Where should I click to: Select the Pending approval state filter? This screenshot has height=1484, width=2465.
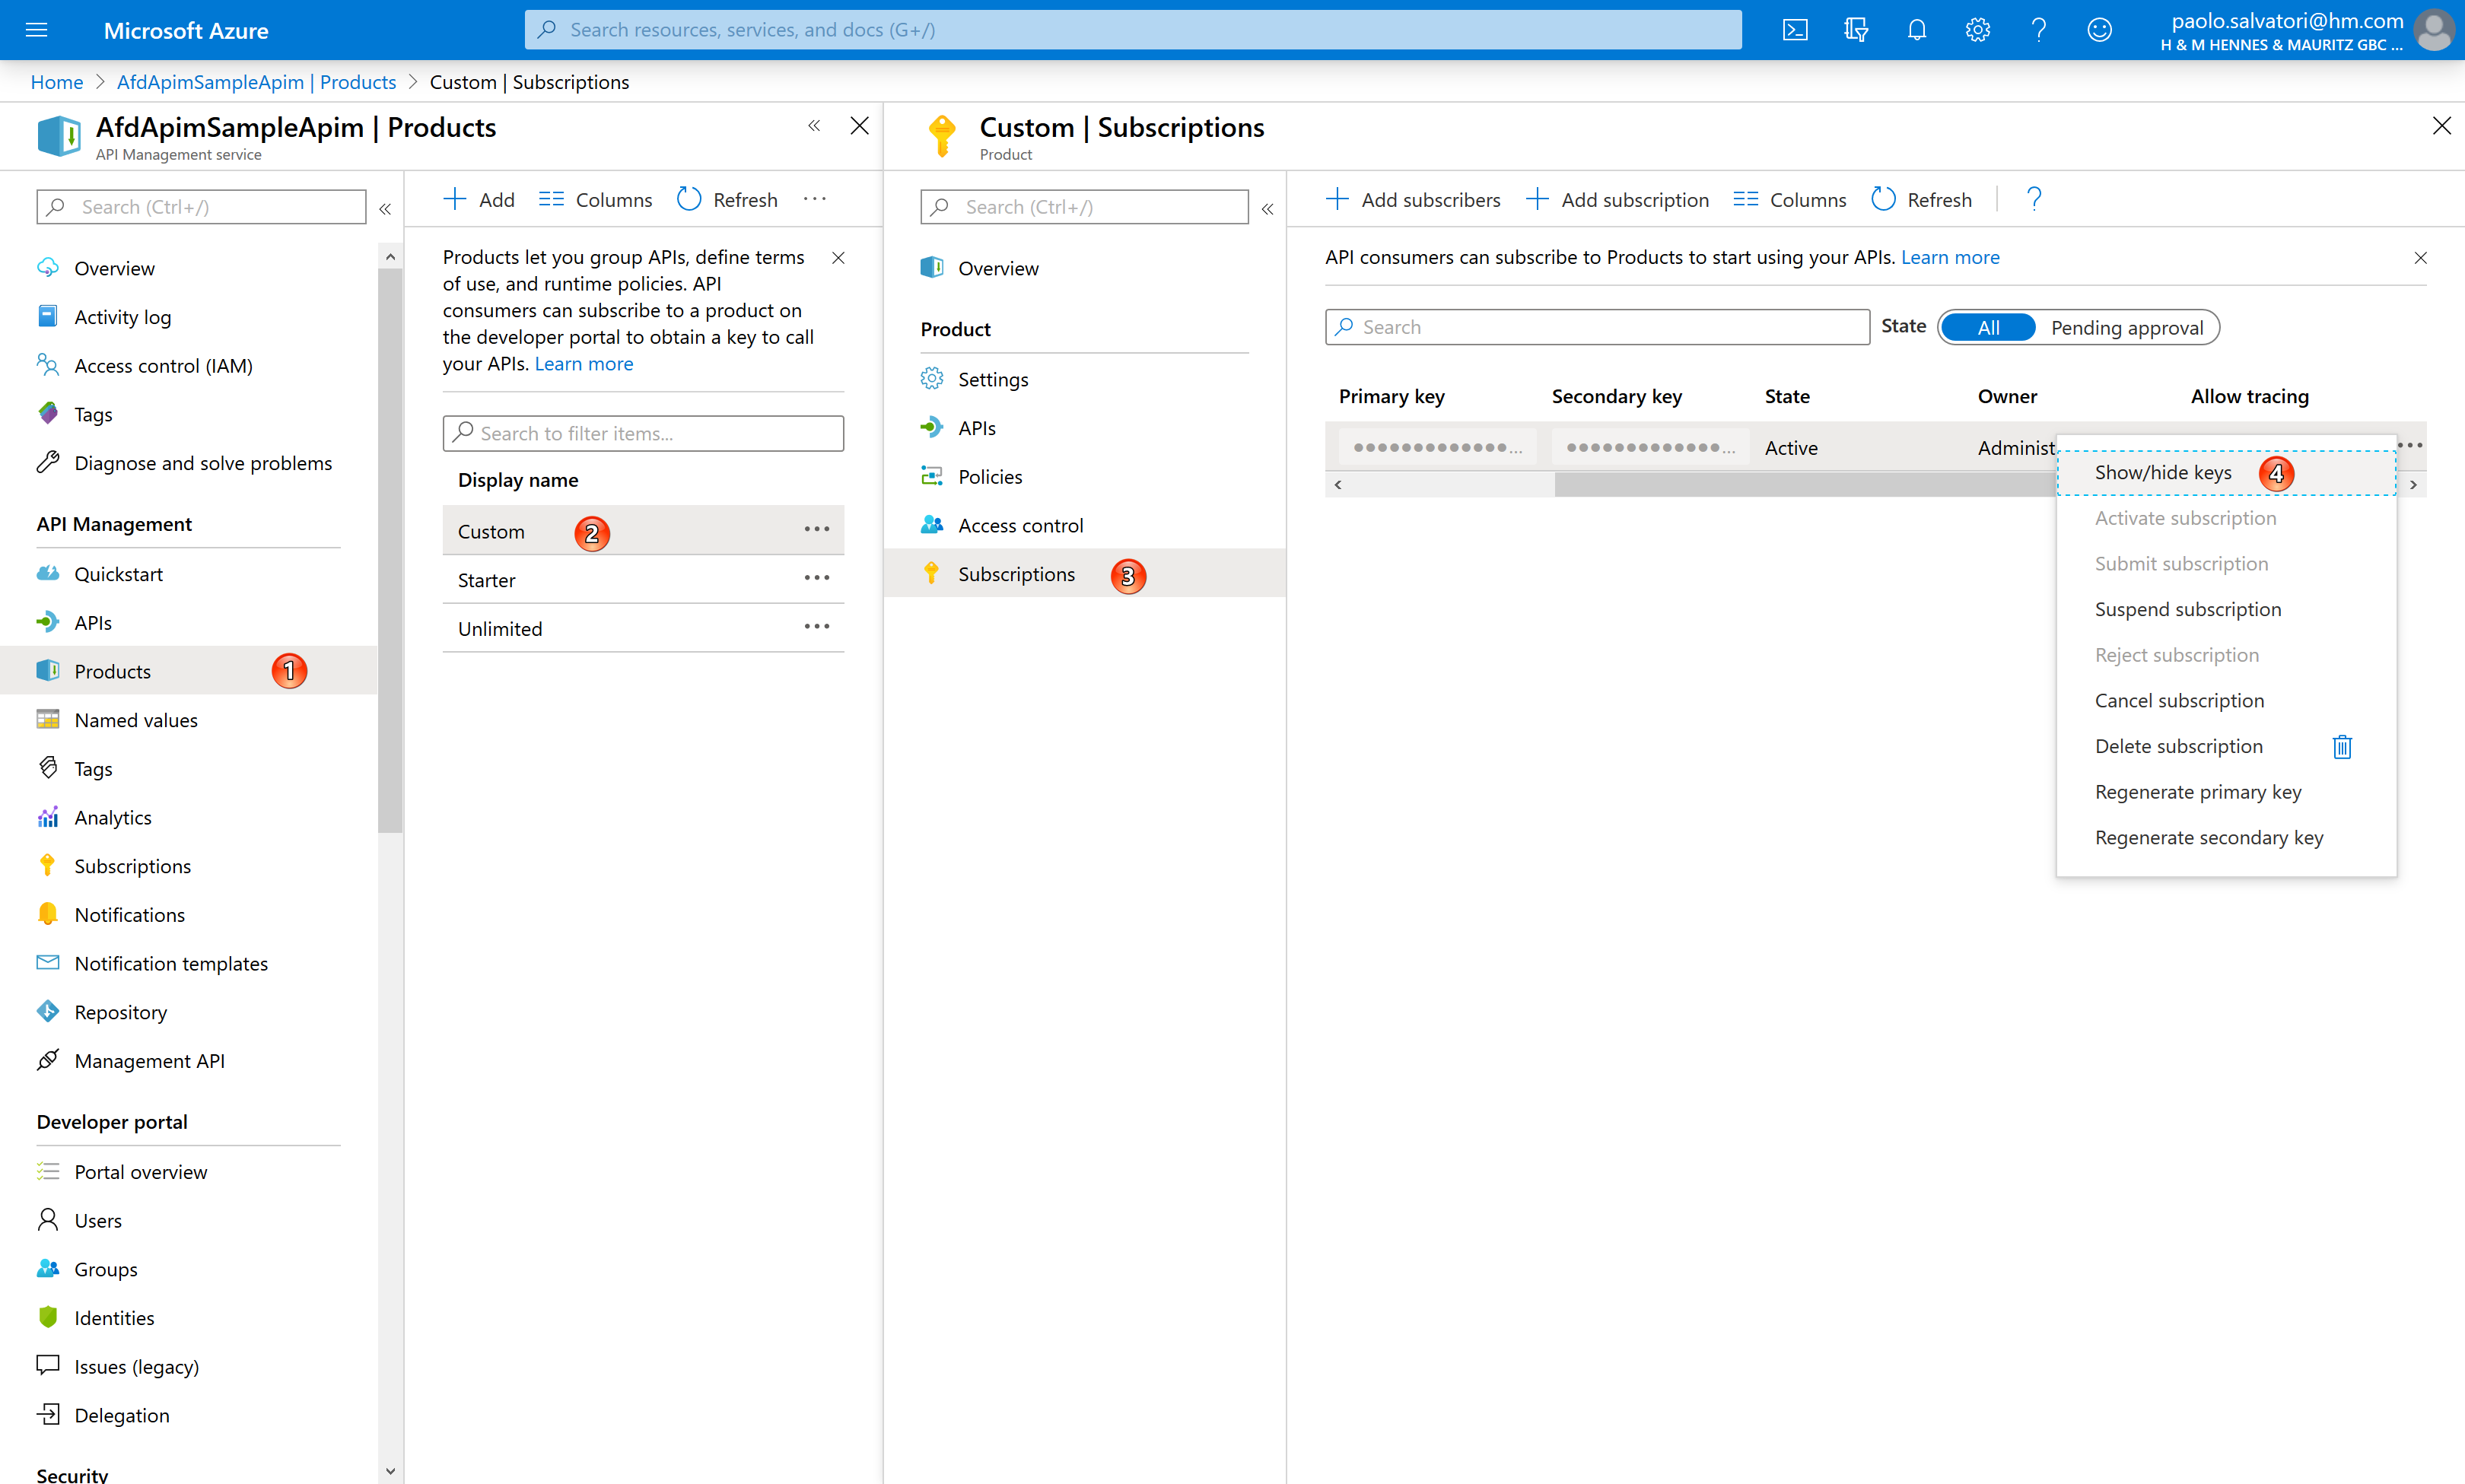click(2127, 328)
